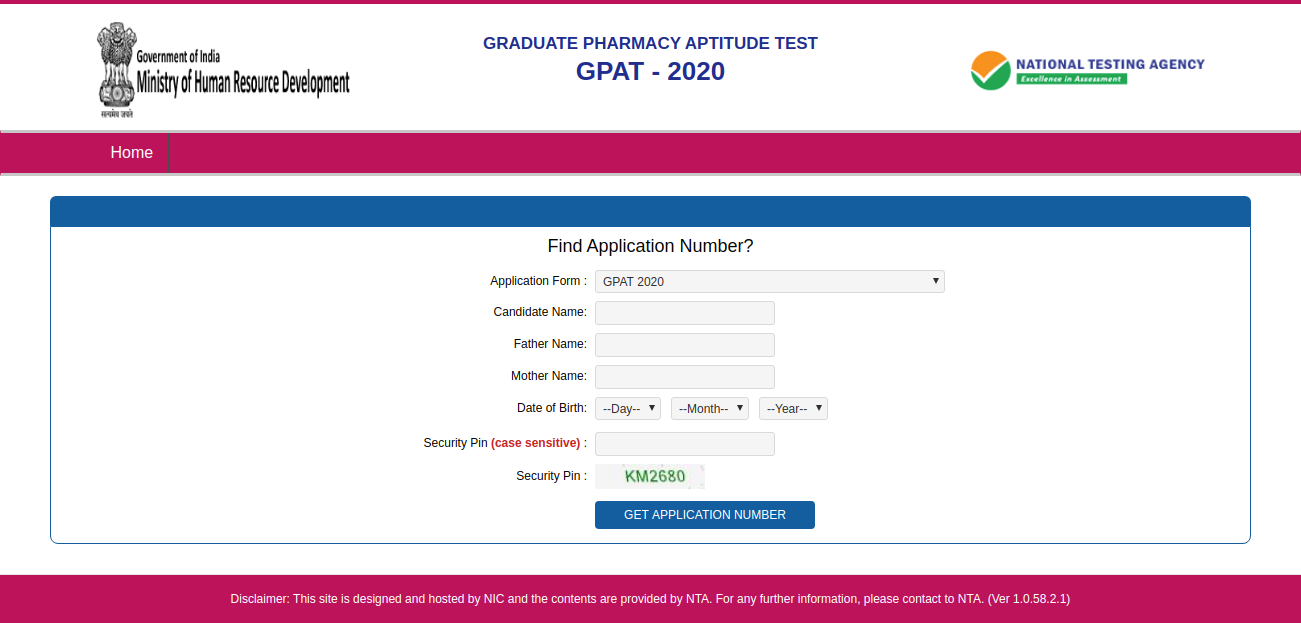Select GPAT 2020 in the Application Form selector

[769, 281]
